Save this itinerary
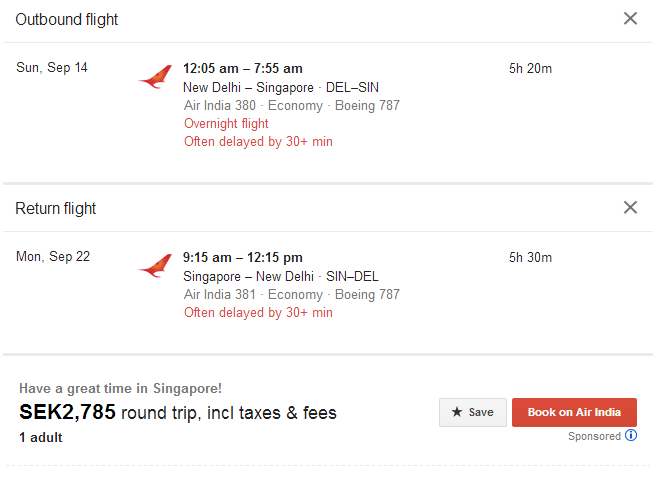666x482 pixels. [x=473, y=412]
